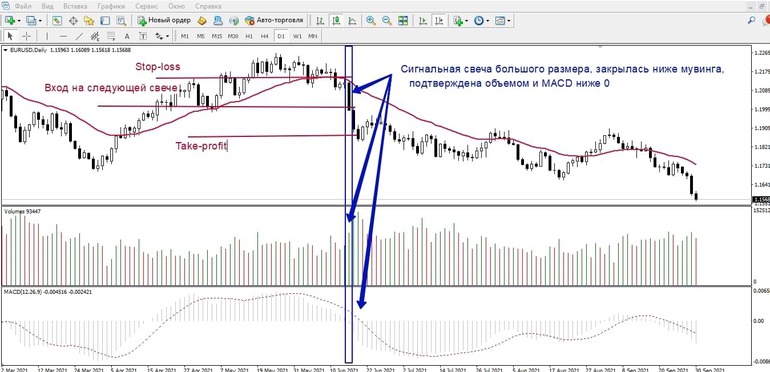Add a text label with the A tool
770x372 pixels.
click(127, 36)
